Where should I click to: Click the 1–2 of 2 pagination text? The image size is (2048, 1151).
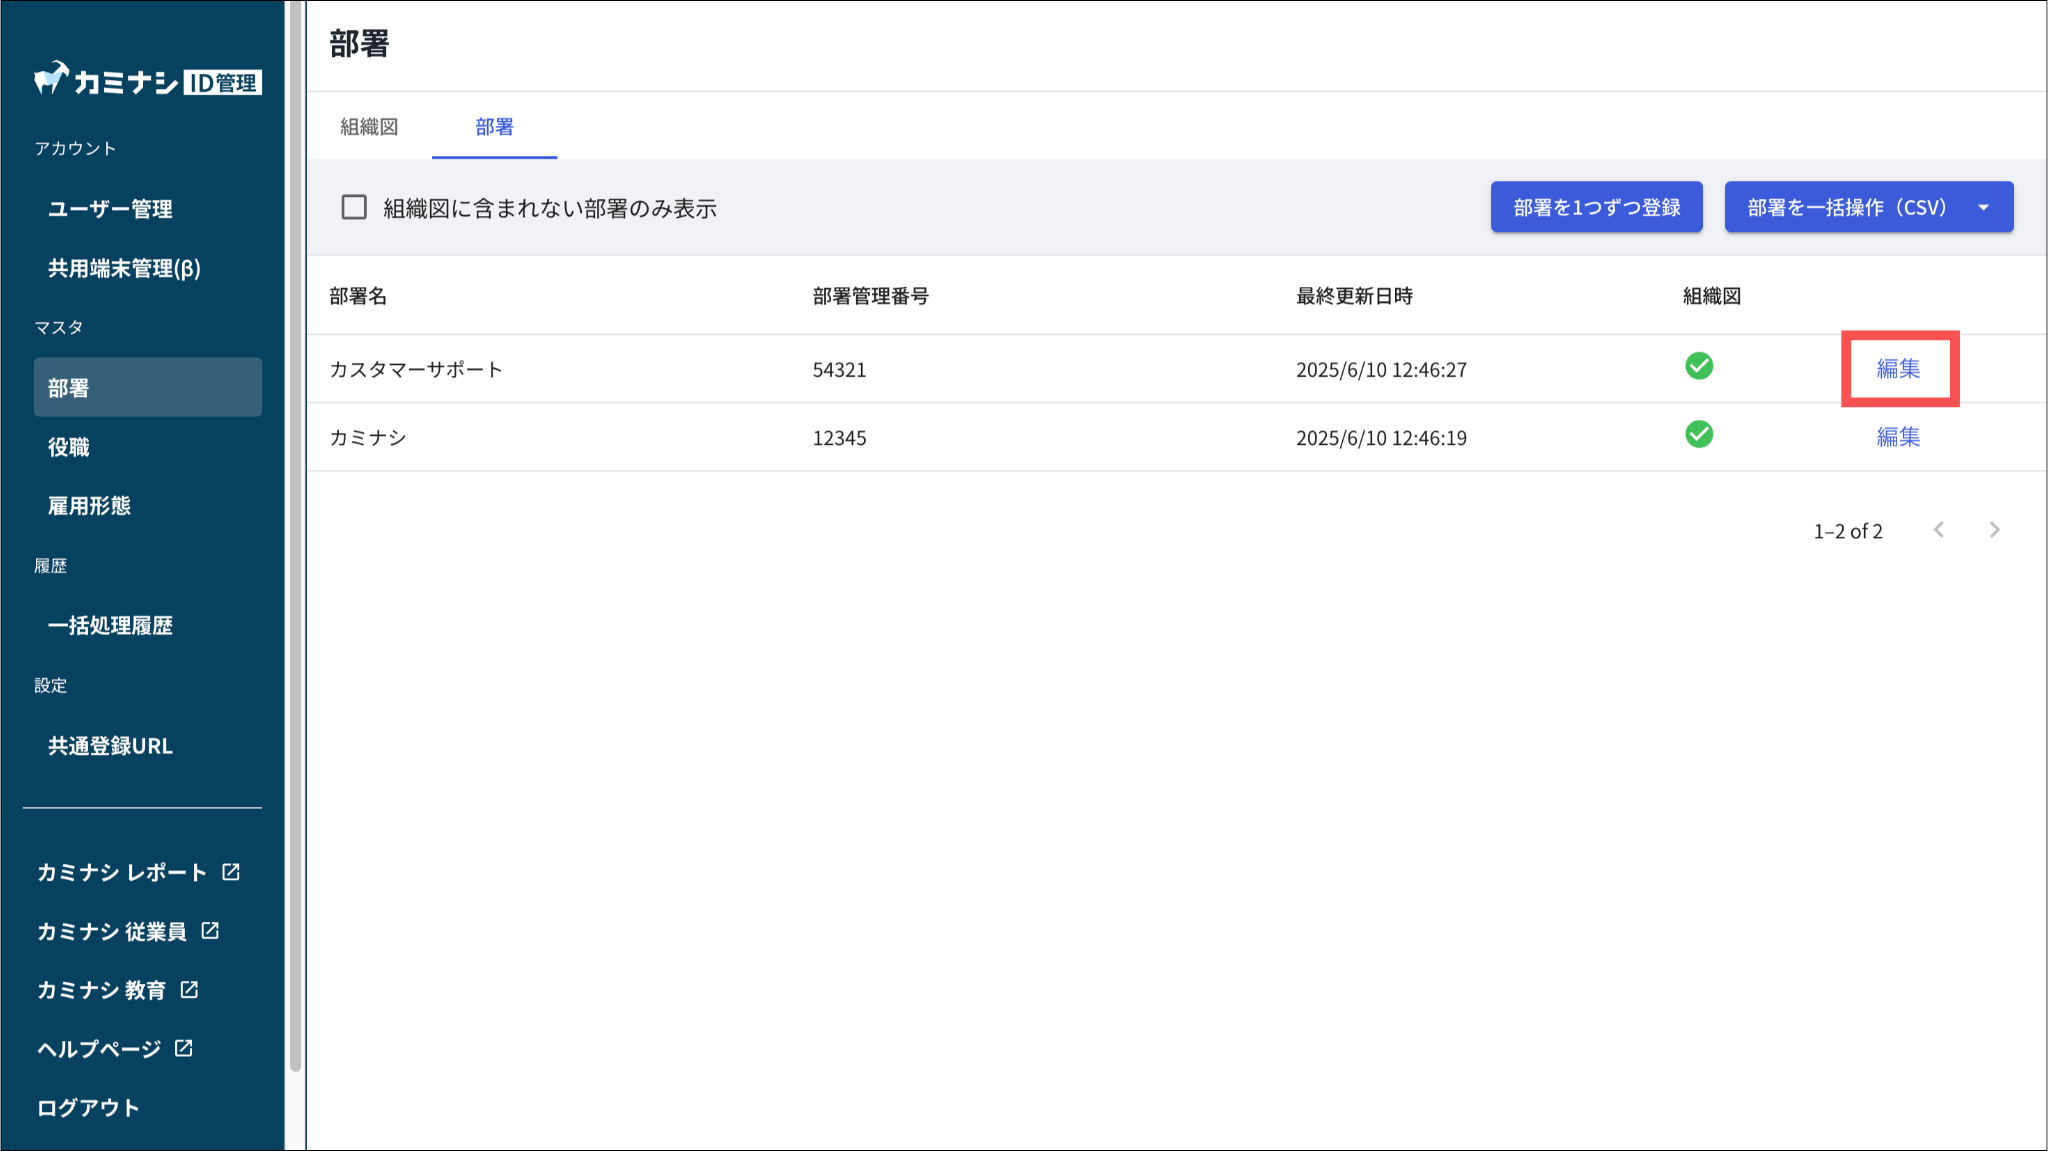[1848, 531]
